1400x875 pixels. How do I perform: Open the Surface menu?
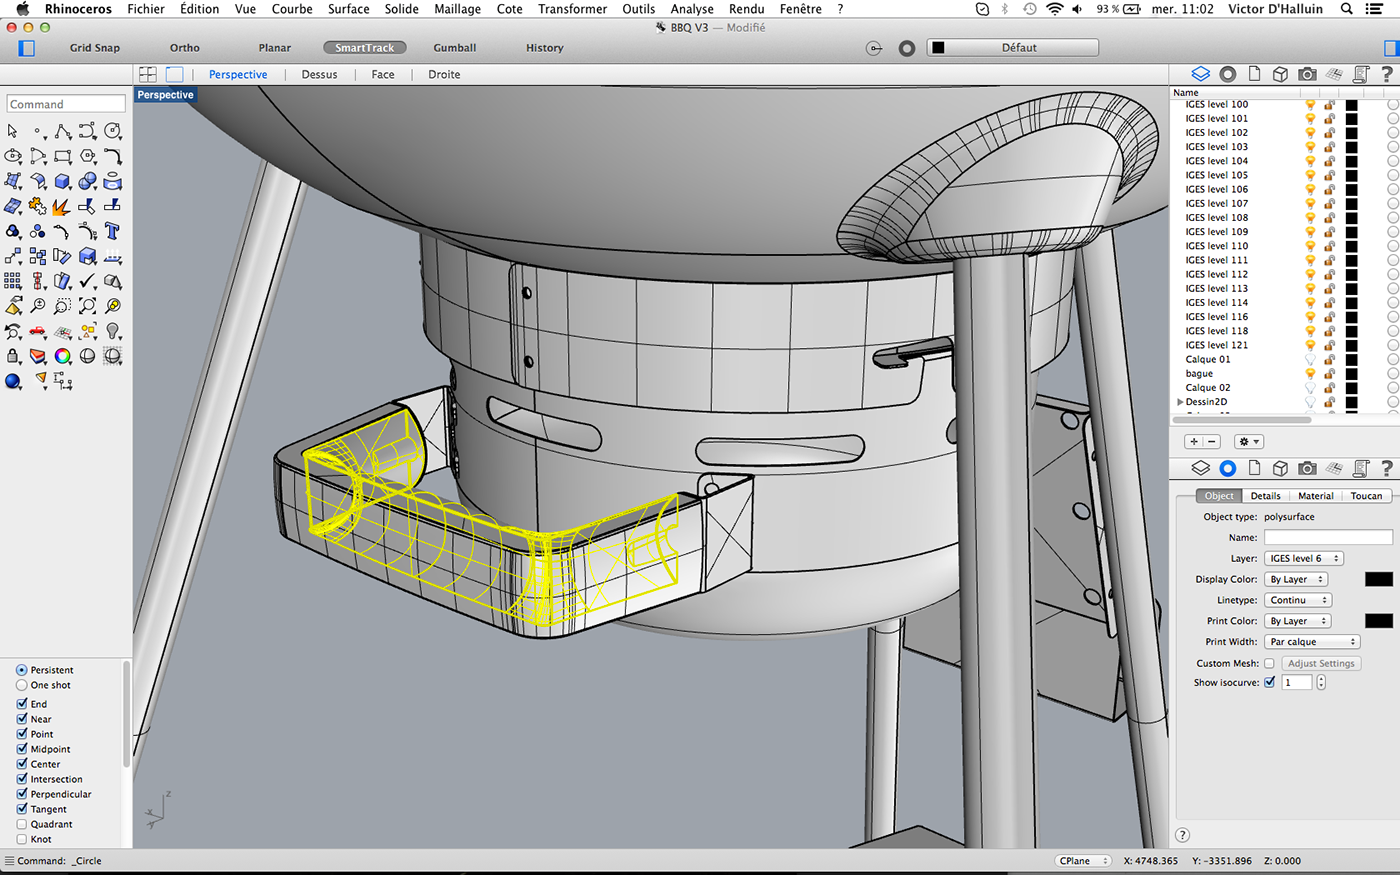(348, 9)
